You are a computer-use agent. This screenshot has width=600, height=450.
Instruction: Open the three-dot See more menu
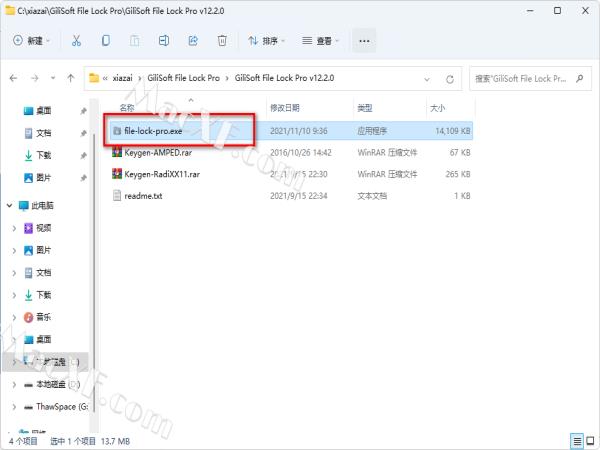click(x=364, y=41)
